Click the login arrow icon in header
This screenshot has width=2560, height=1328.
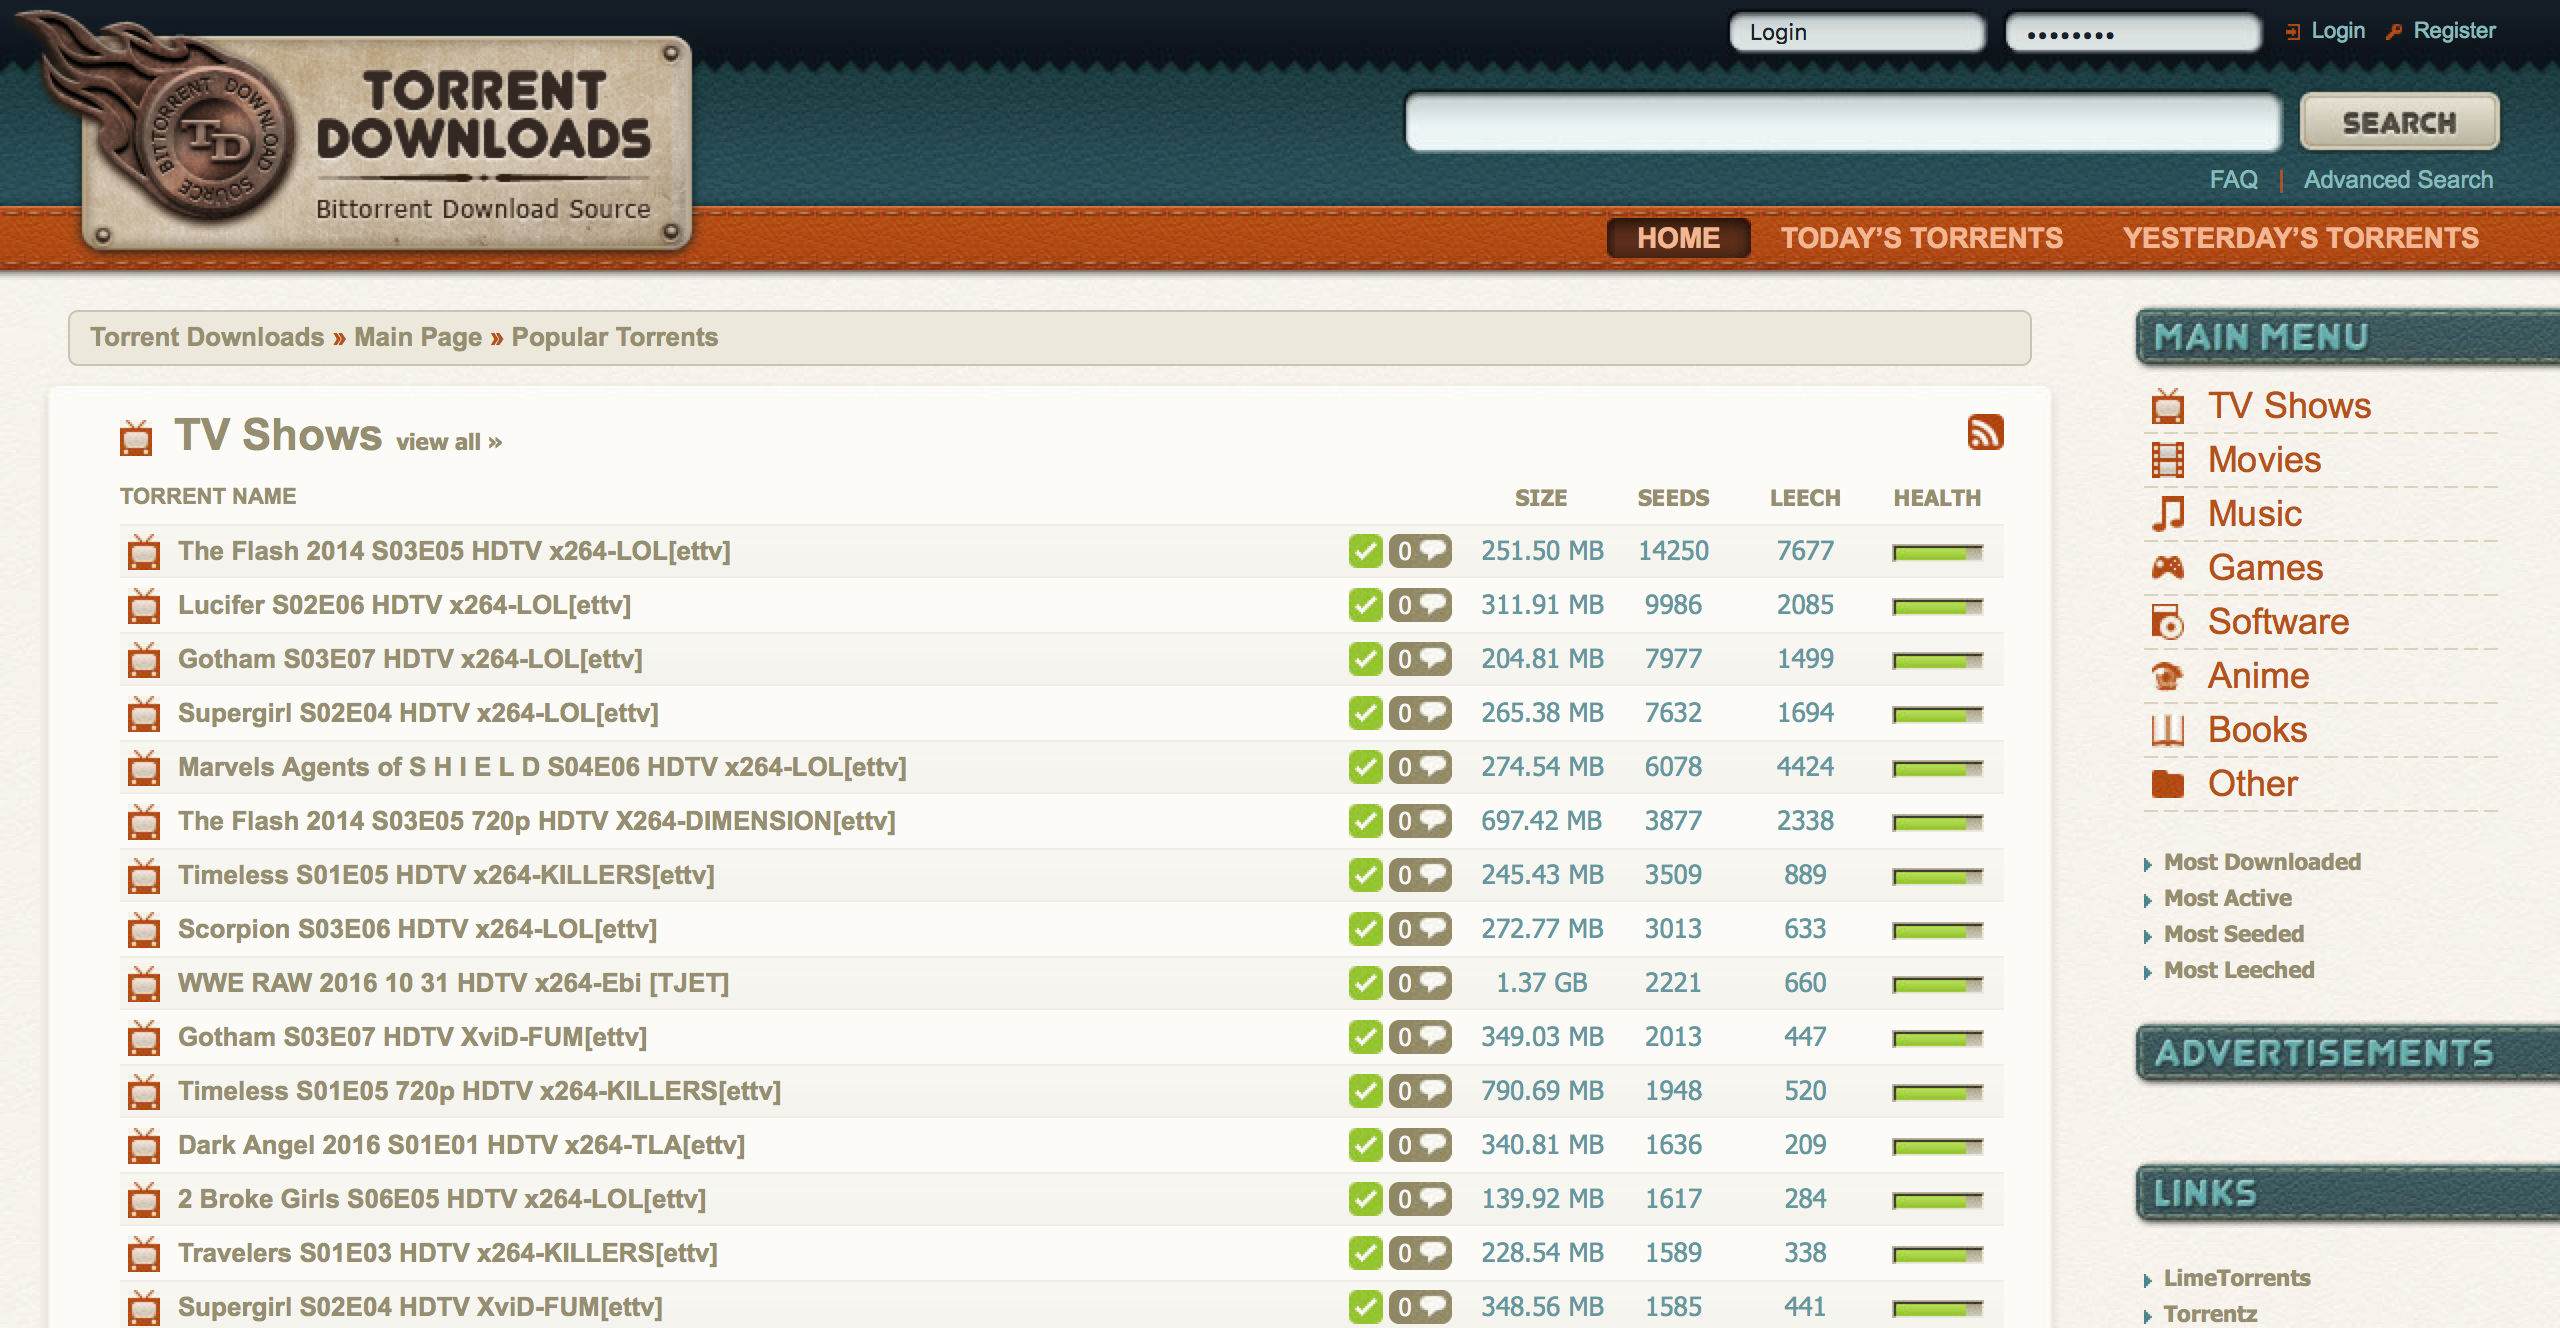click(2293, 32)
